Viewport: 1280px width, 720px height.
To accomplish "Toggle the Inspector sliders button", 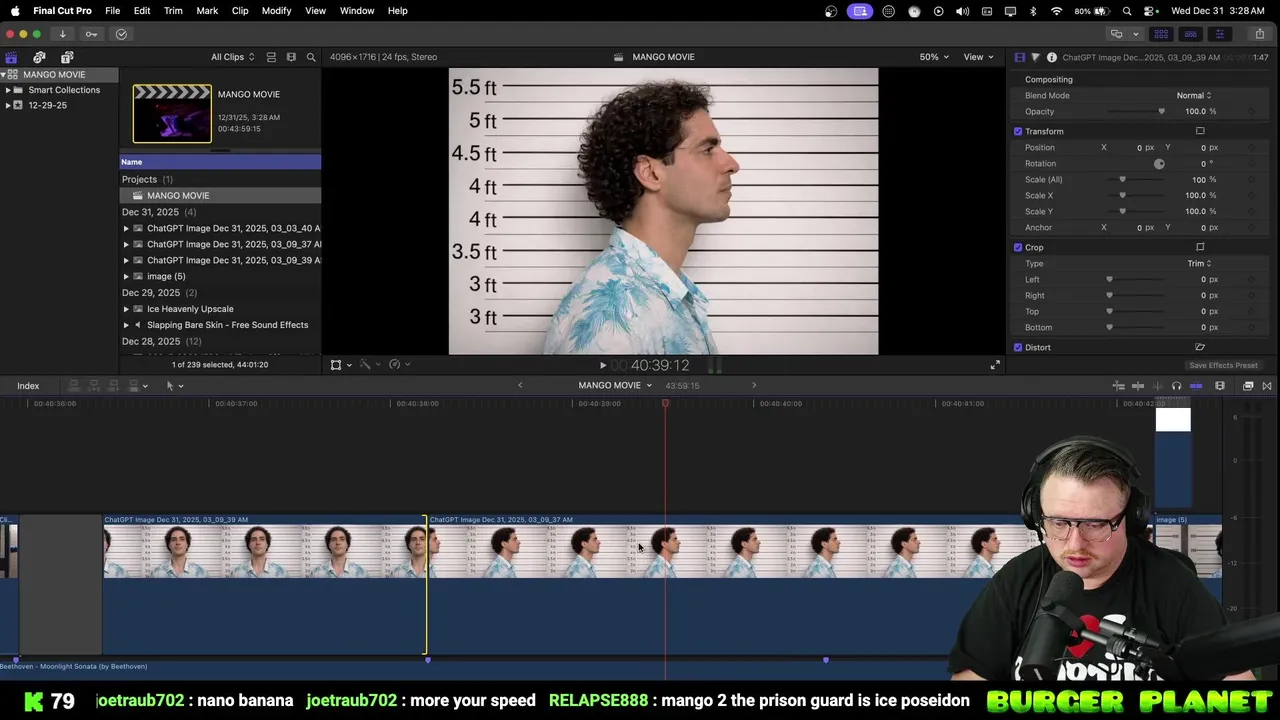I will [x=1219, y=34].
